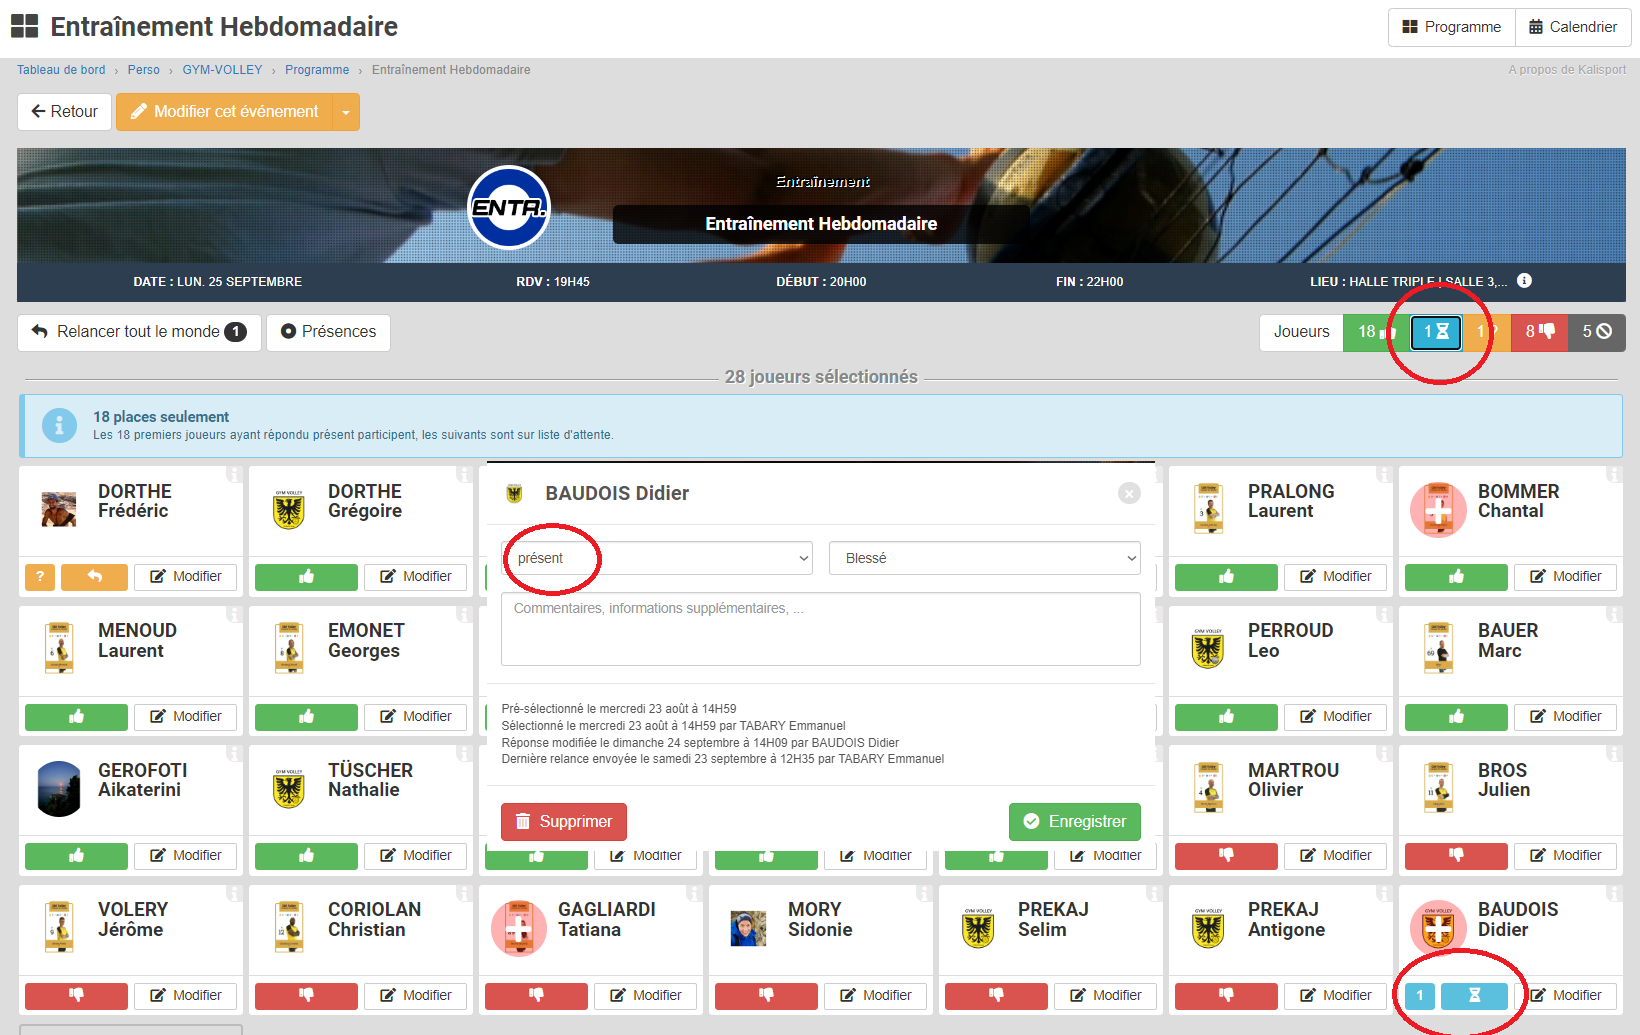1640x1035 pixels.
Task: Click the hourglass waiting-status filter badge
Action: pos(1436,332)
